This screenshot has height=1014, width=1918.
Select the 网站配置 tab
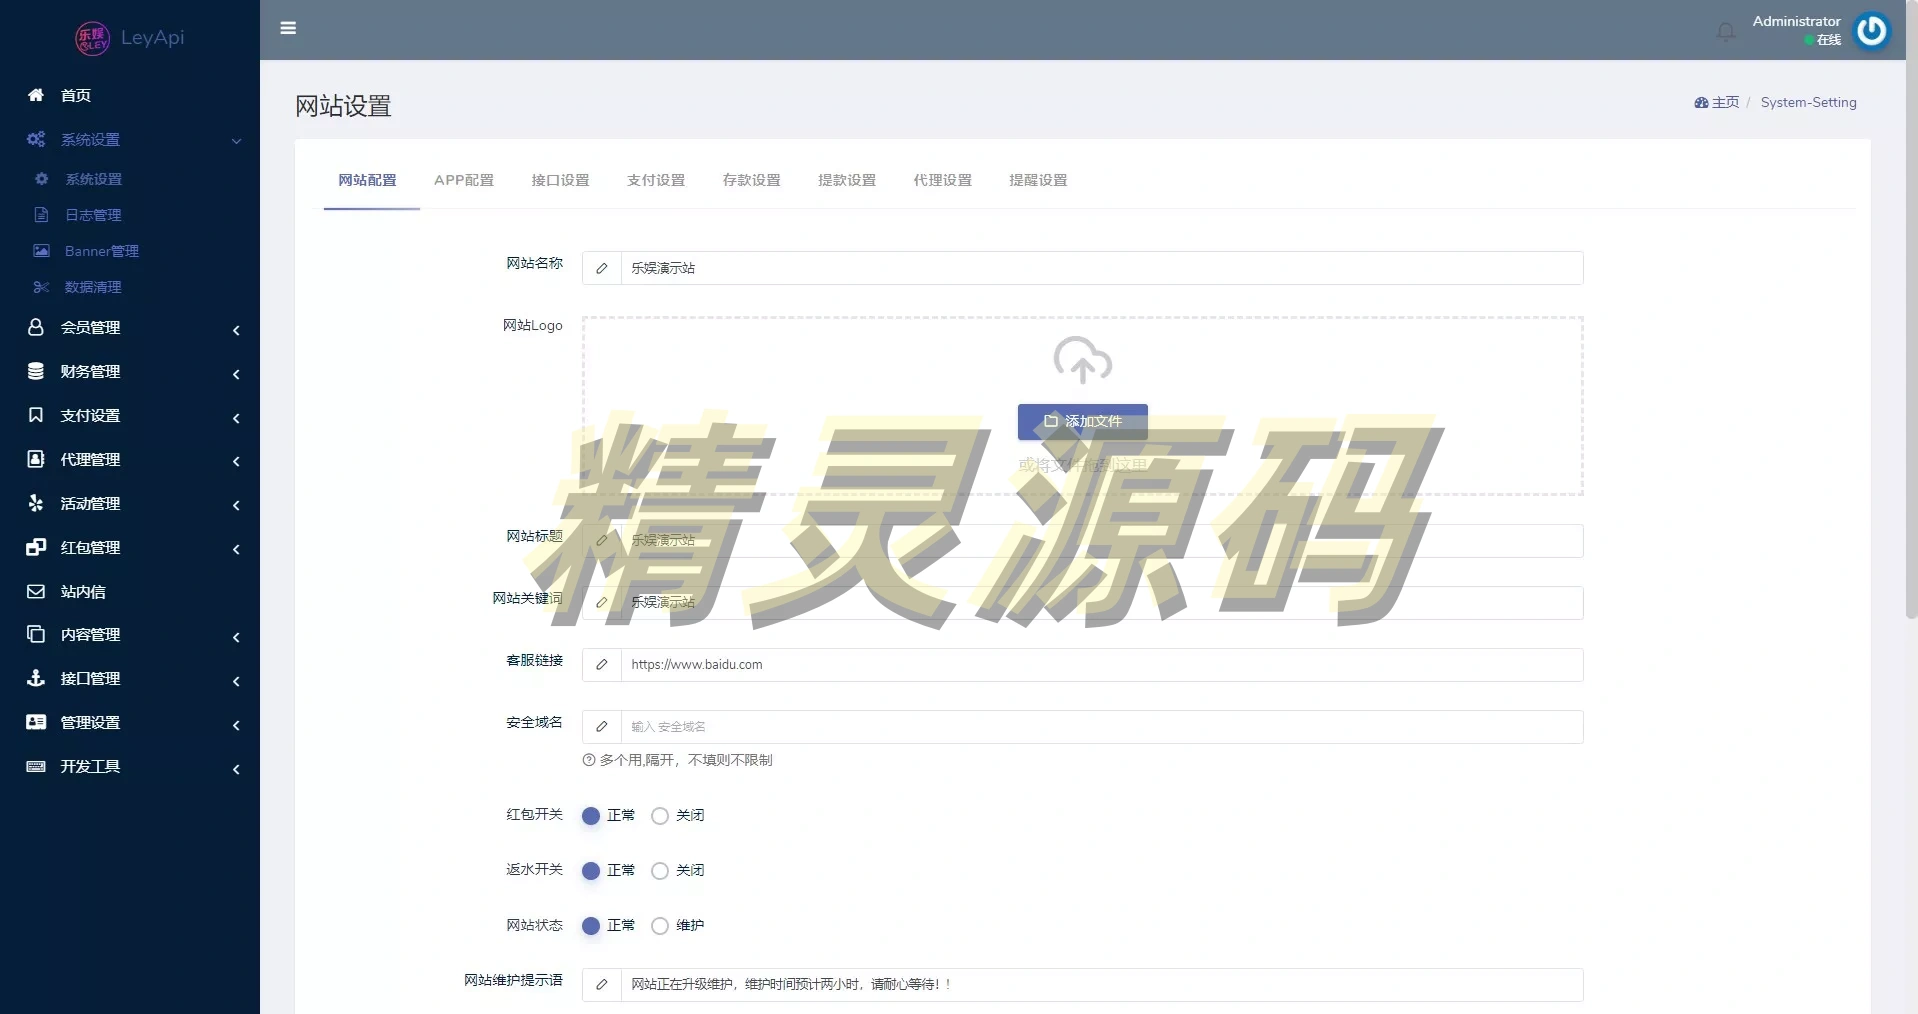point(368,180)
